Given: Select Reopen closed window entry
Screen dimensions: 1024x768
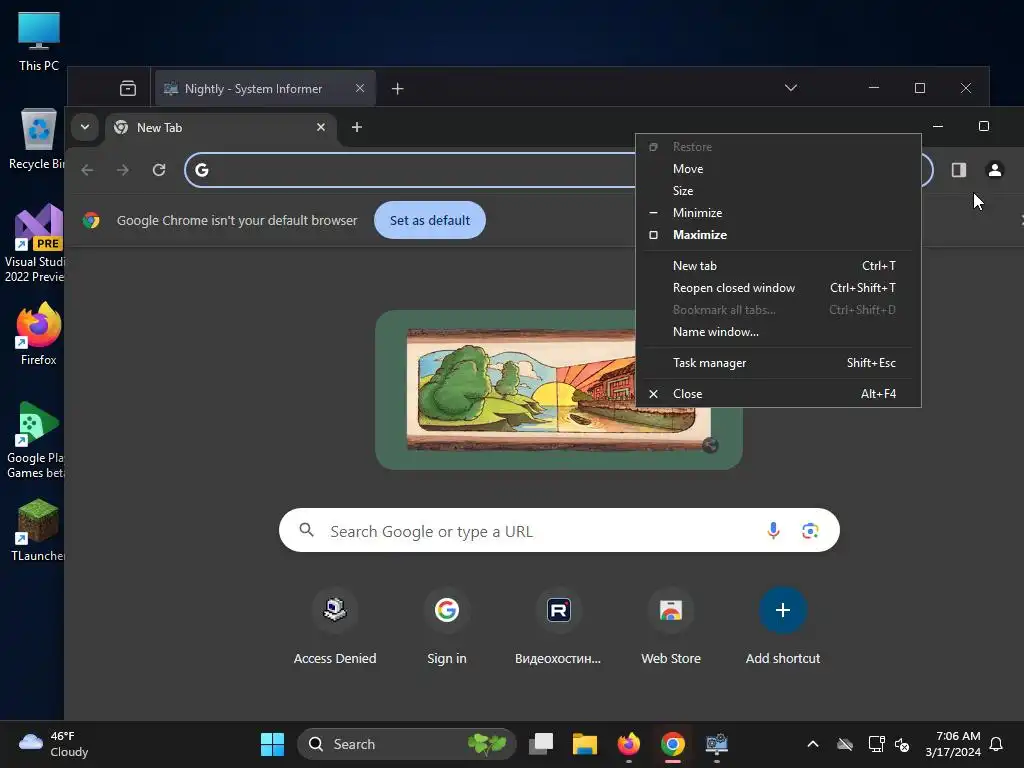Looking at the screenshot, I should pos(778,288).
